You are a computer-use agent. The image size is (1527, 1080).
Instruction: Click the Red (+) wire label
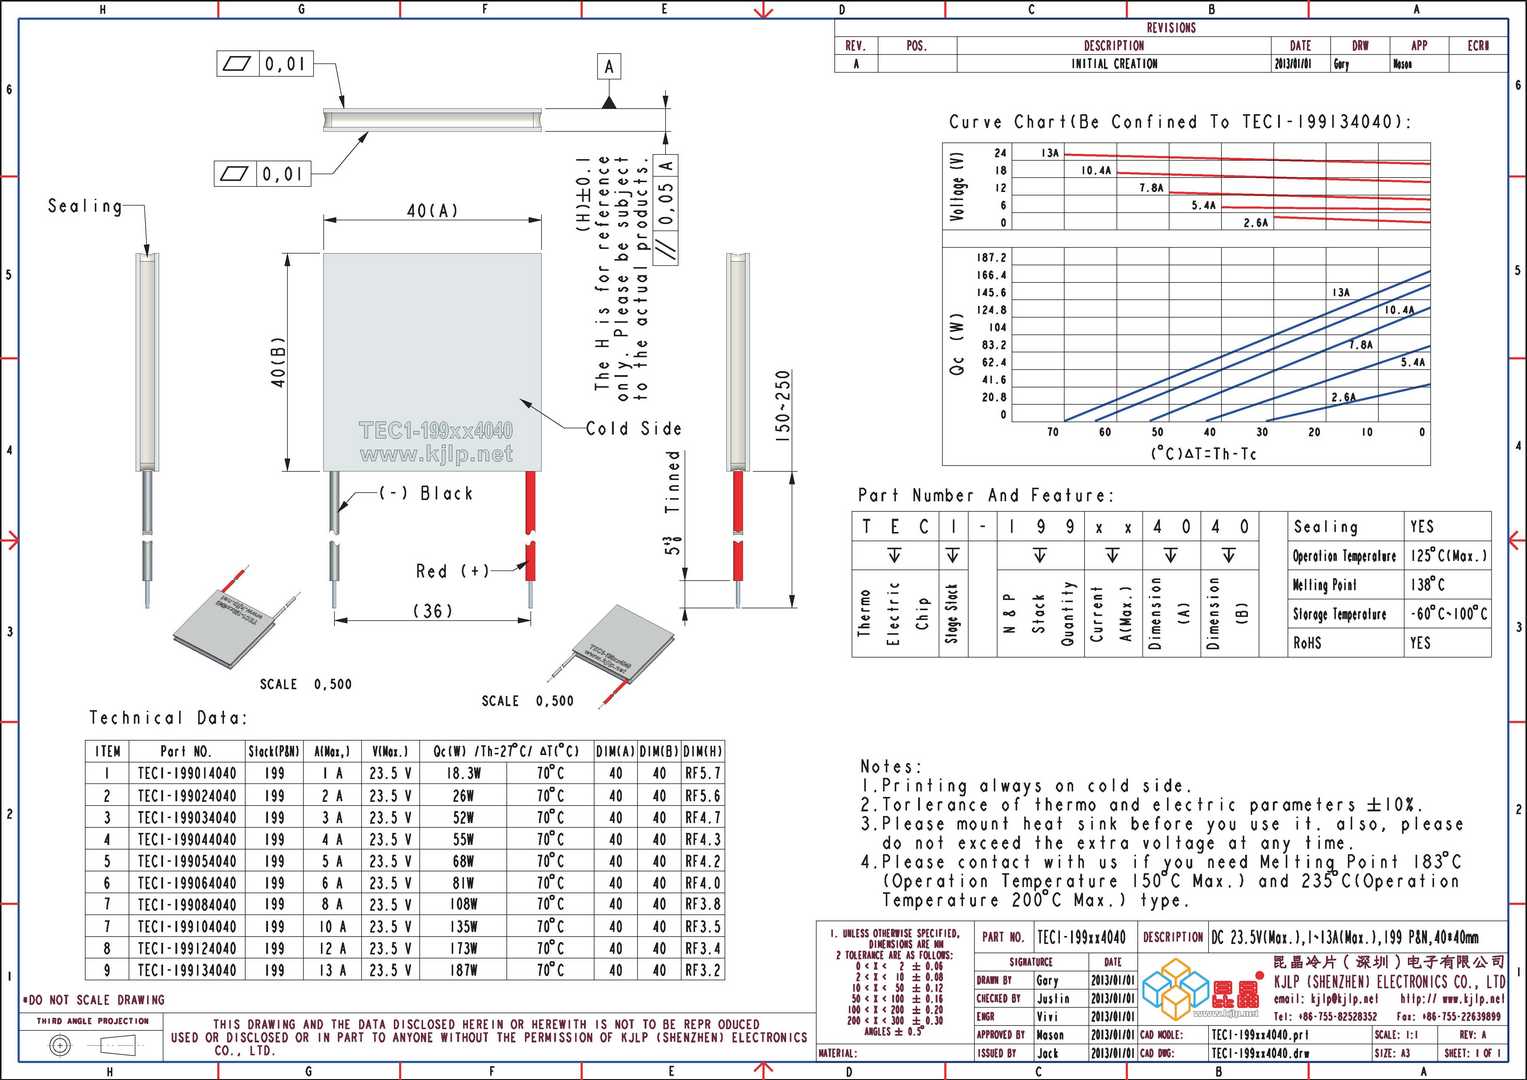pos(453,571)
